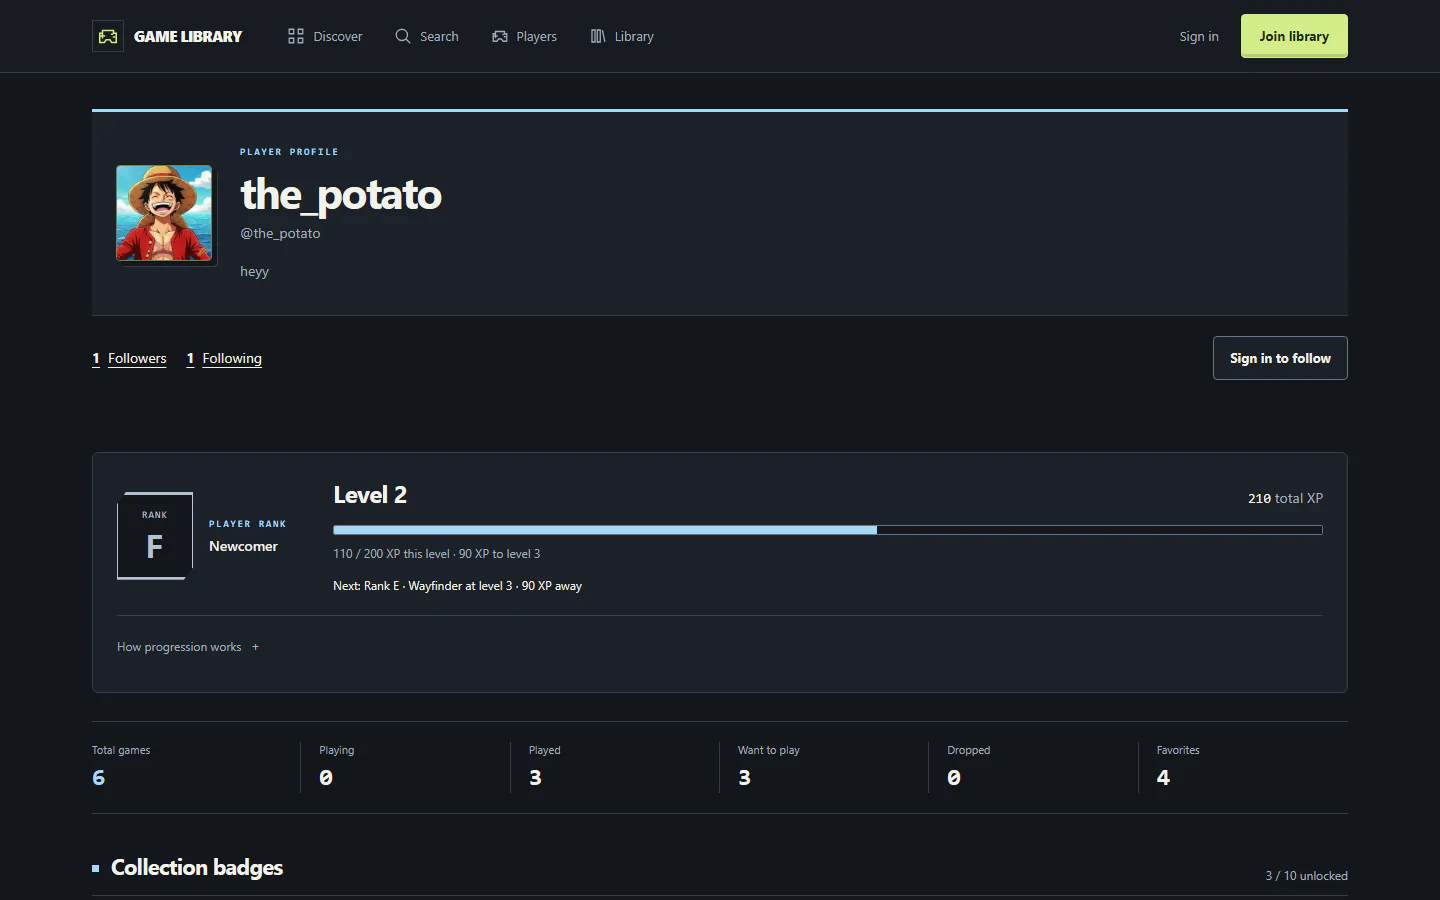Click the Rank F badge
This screenshot has height=900, width=1440.
155,536
